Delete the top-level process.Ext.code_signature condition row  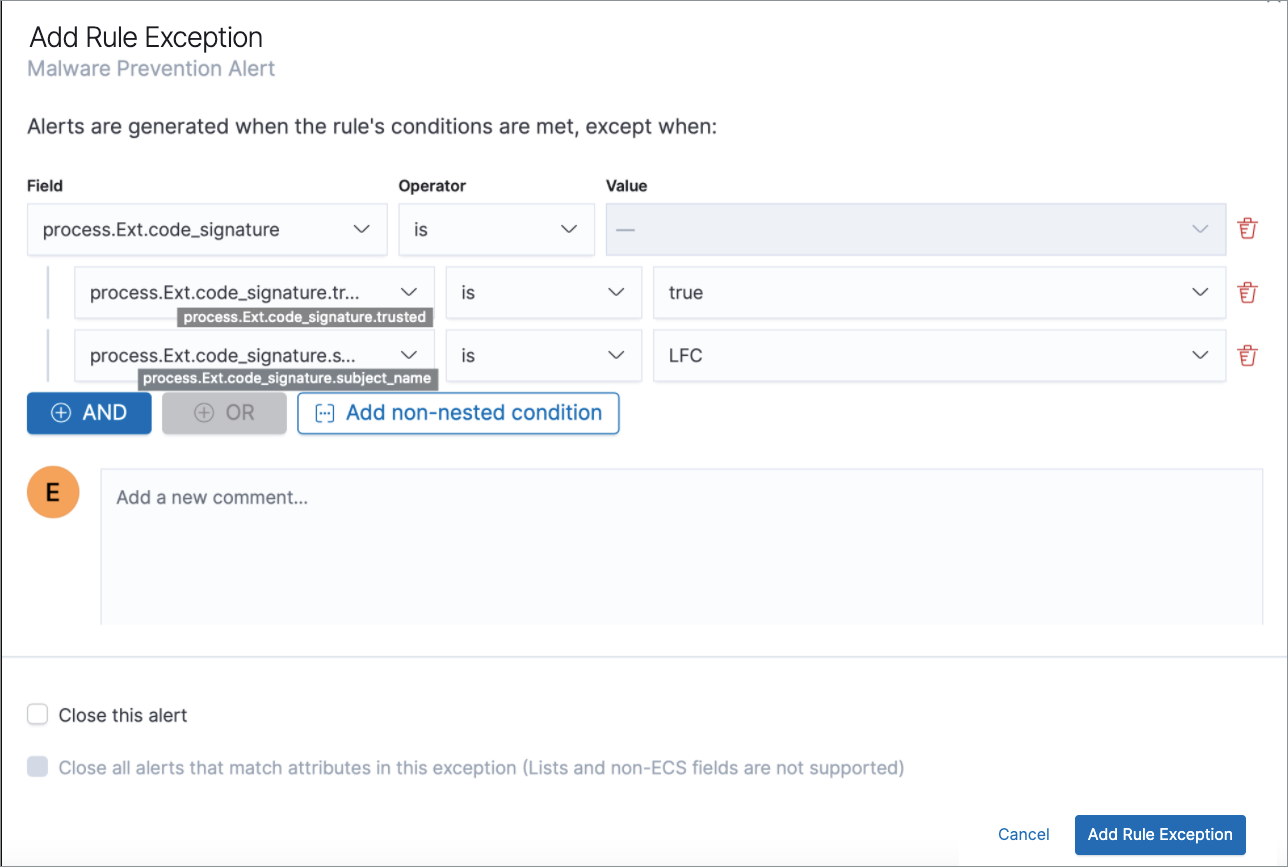(1246, 228)
